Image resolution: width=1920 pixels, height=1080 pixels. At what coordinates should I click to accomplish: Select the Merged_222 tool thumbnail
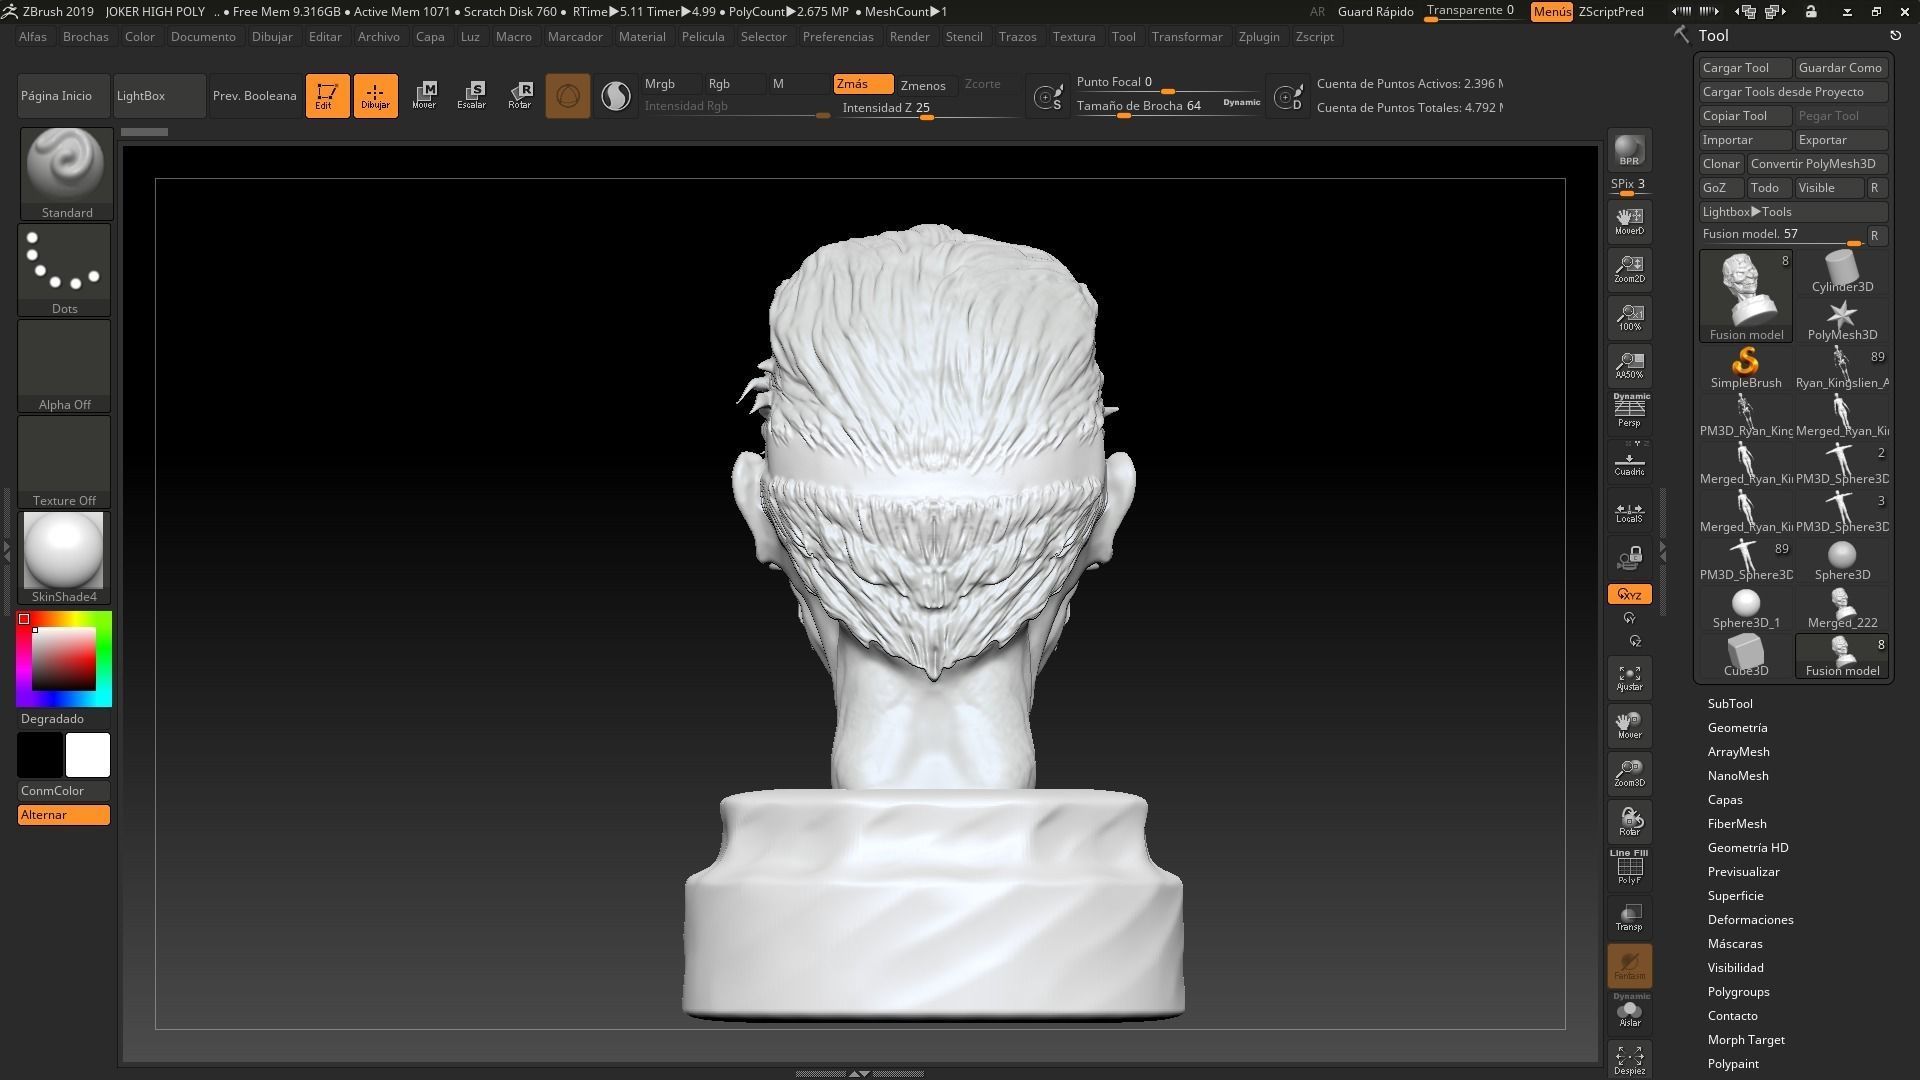[1842, 608]
